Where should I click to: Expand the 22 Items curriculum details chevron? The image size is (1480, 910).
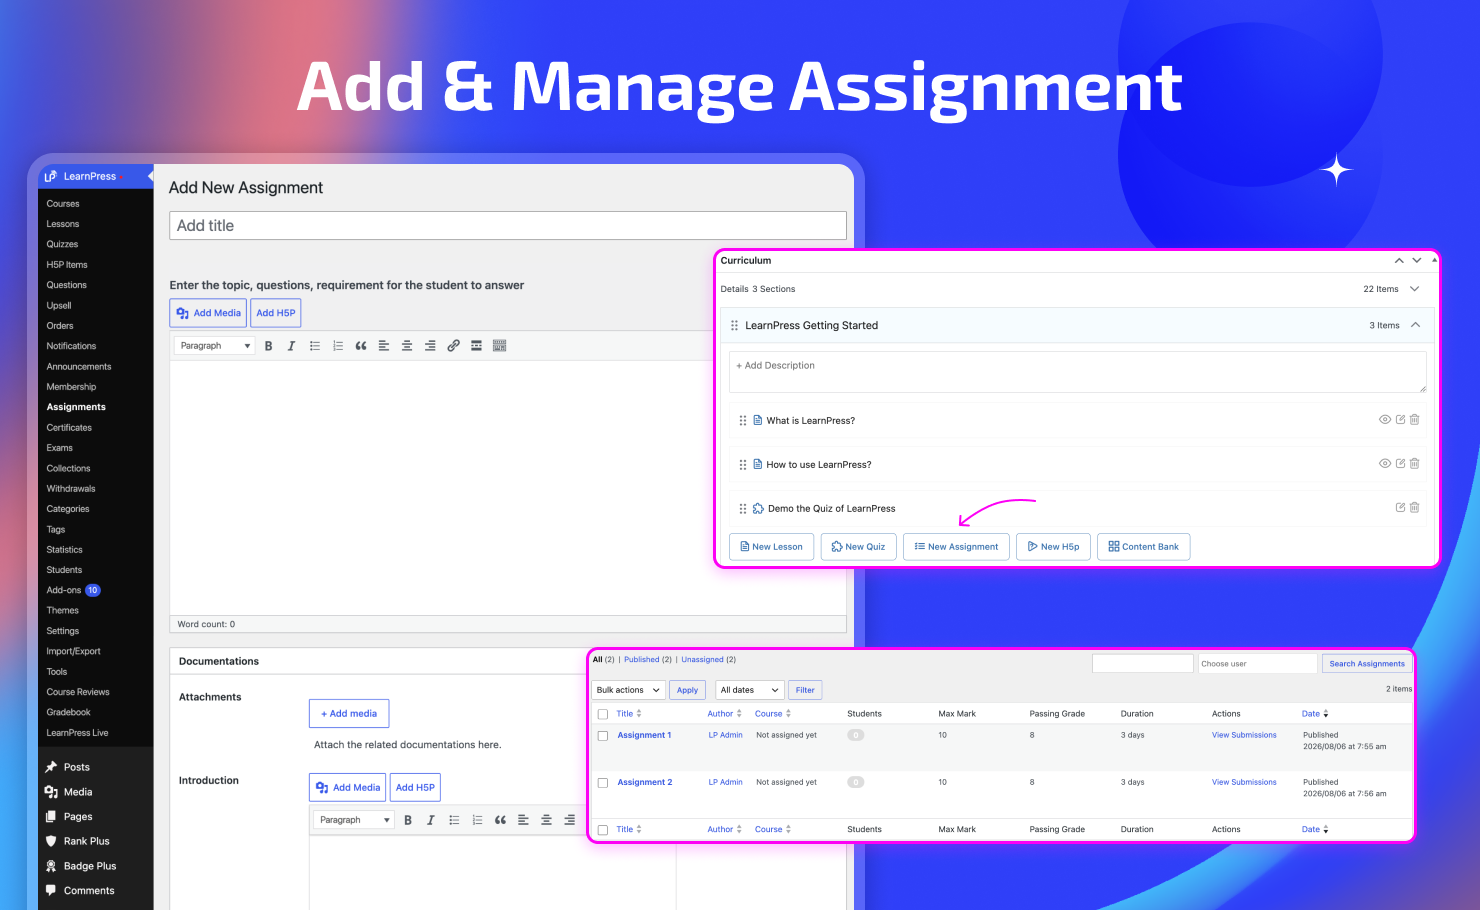[1414, 289]
